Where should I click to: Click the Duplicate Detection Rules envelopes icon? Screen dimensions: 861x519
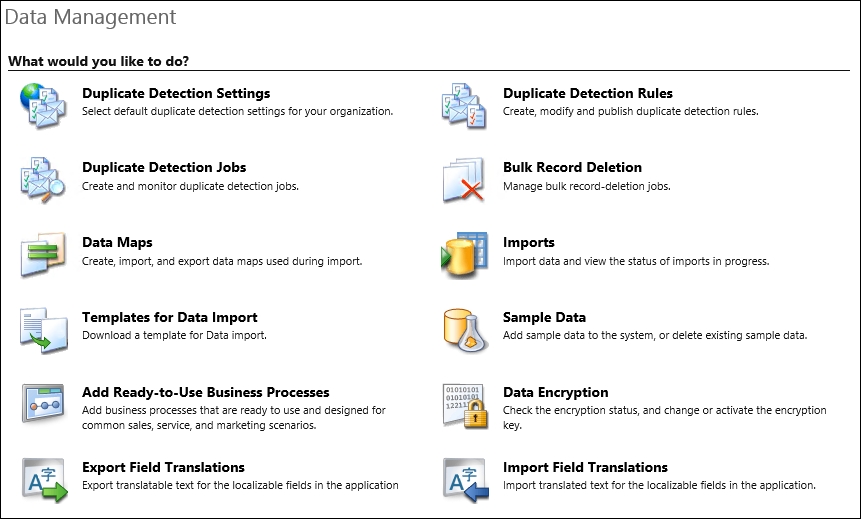464,105
